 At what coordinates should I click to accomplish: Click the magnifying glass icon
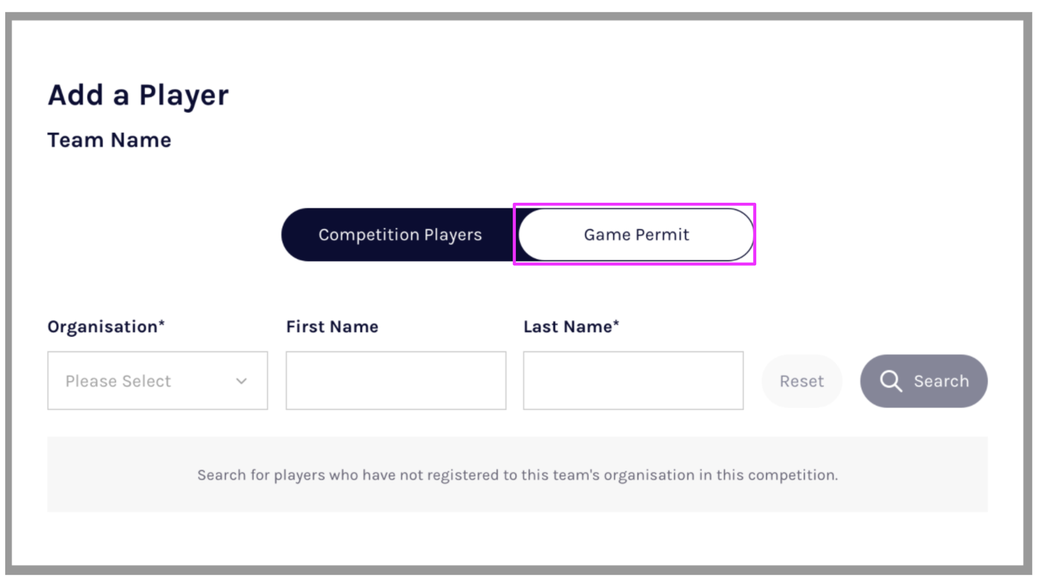[890, 381]
